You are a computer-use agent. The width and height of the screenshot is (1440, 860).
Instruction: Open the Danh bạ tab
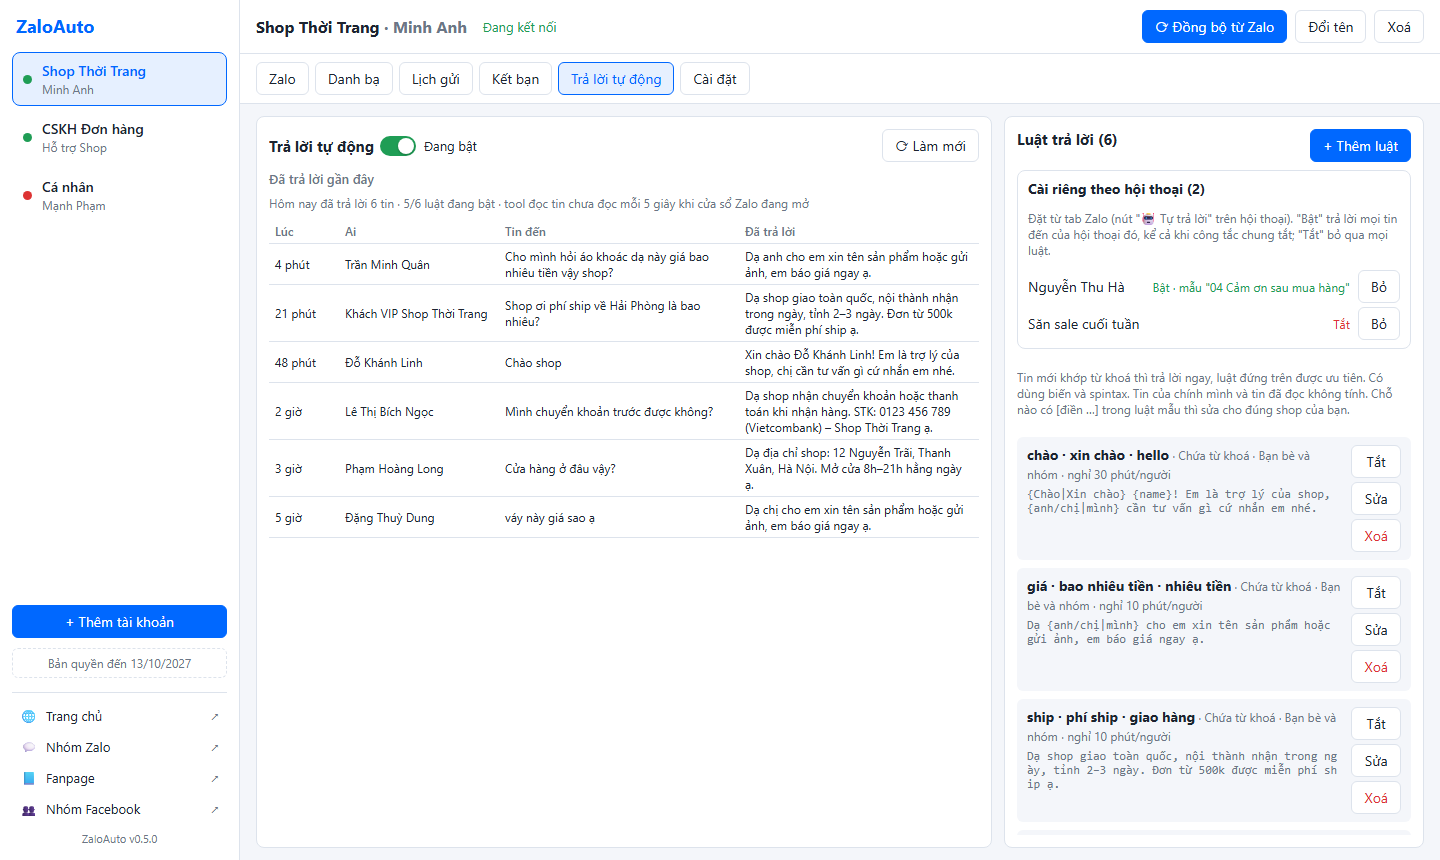[x=354, y=79]
